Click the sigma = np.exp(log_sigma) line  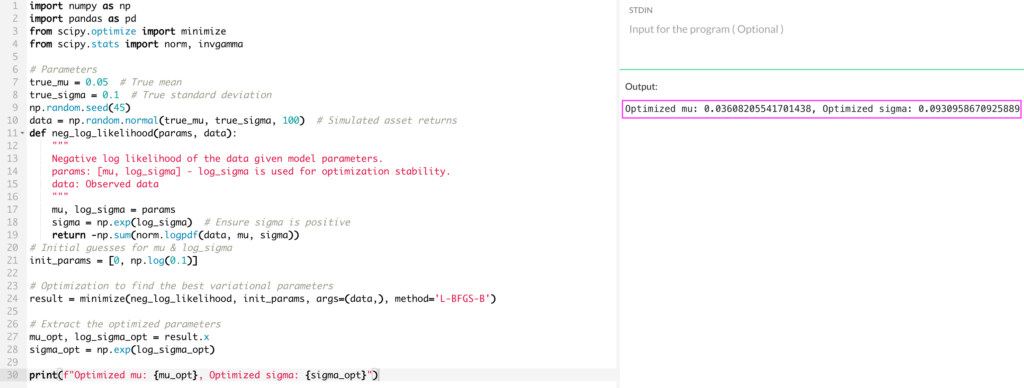click(x=201, y=222)
